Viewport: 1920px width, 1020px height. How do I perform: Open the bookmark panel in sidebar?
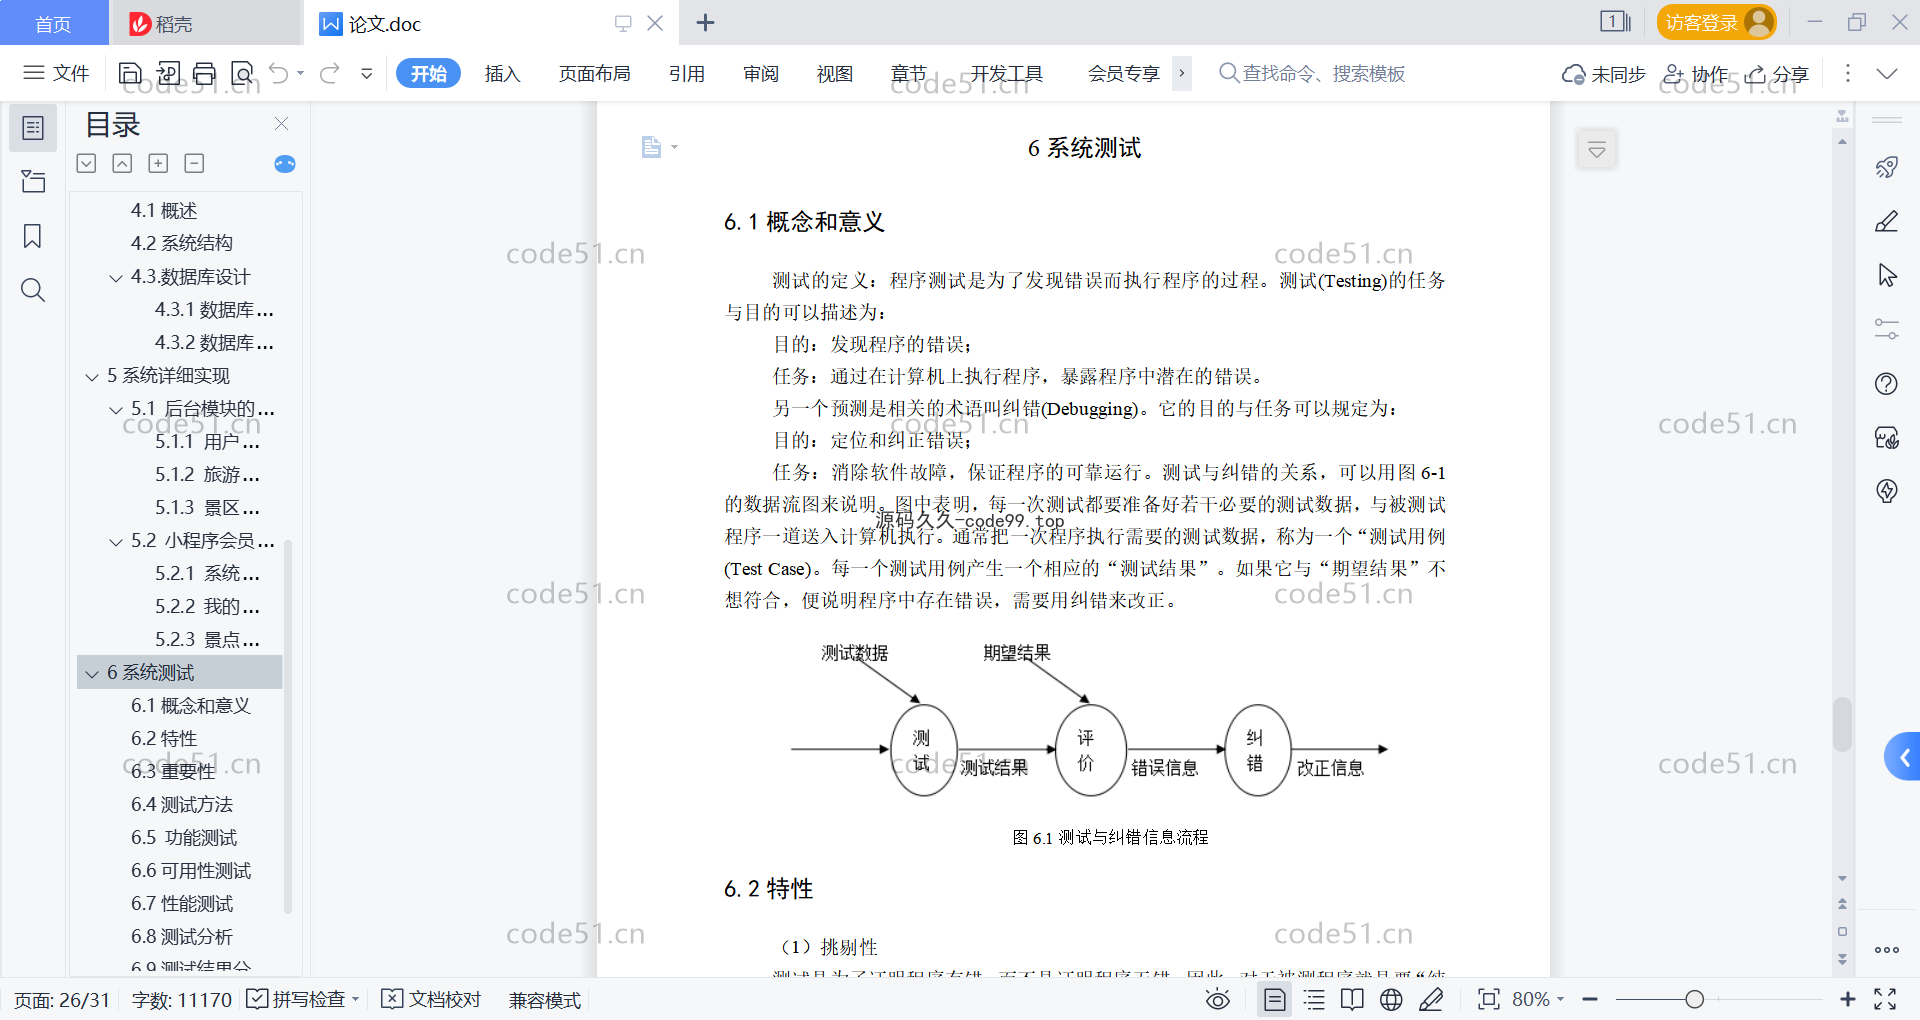tap(33, 236)
